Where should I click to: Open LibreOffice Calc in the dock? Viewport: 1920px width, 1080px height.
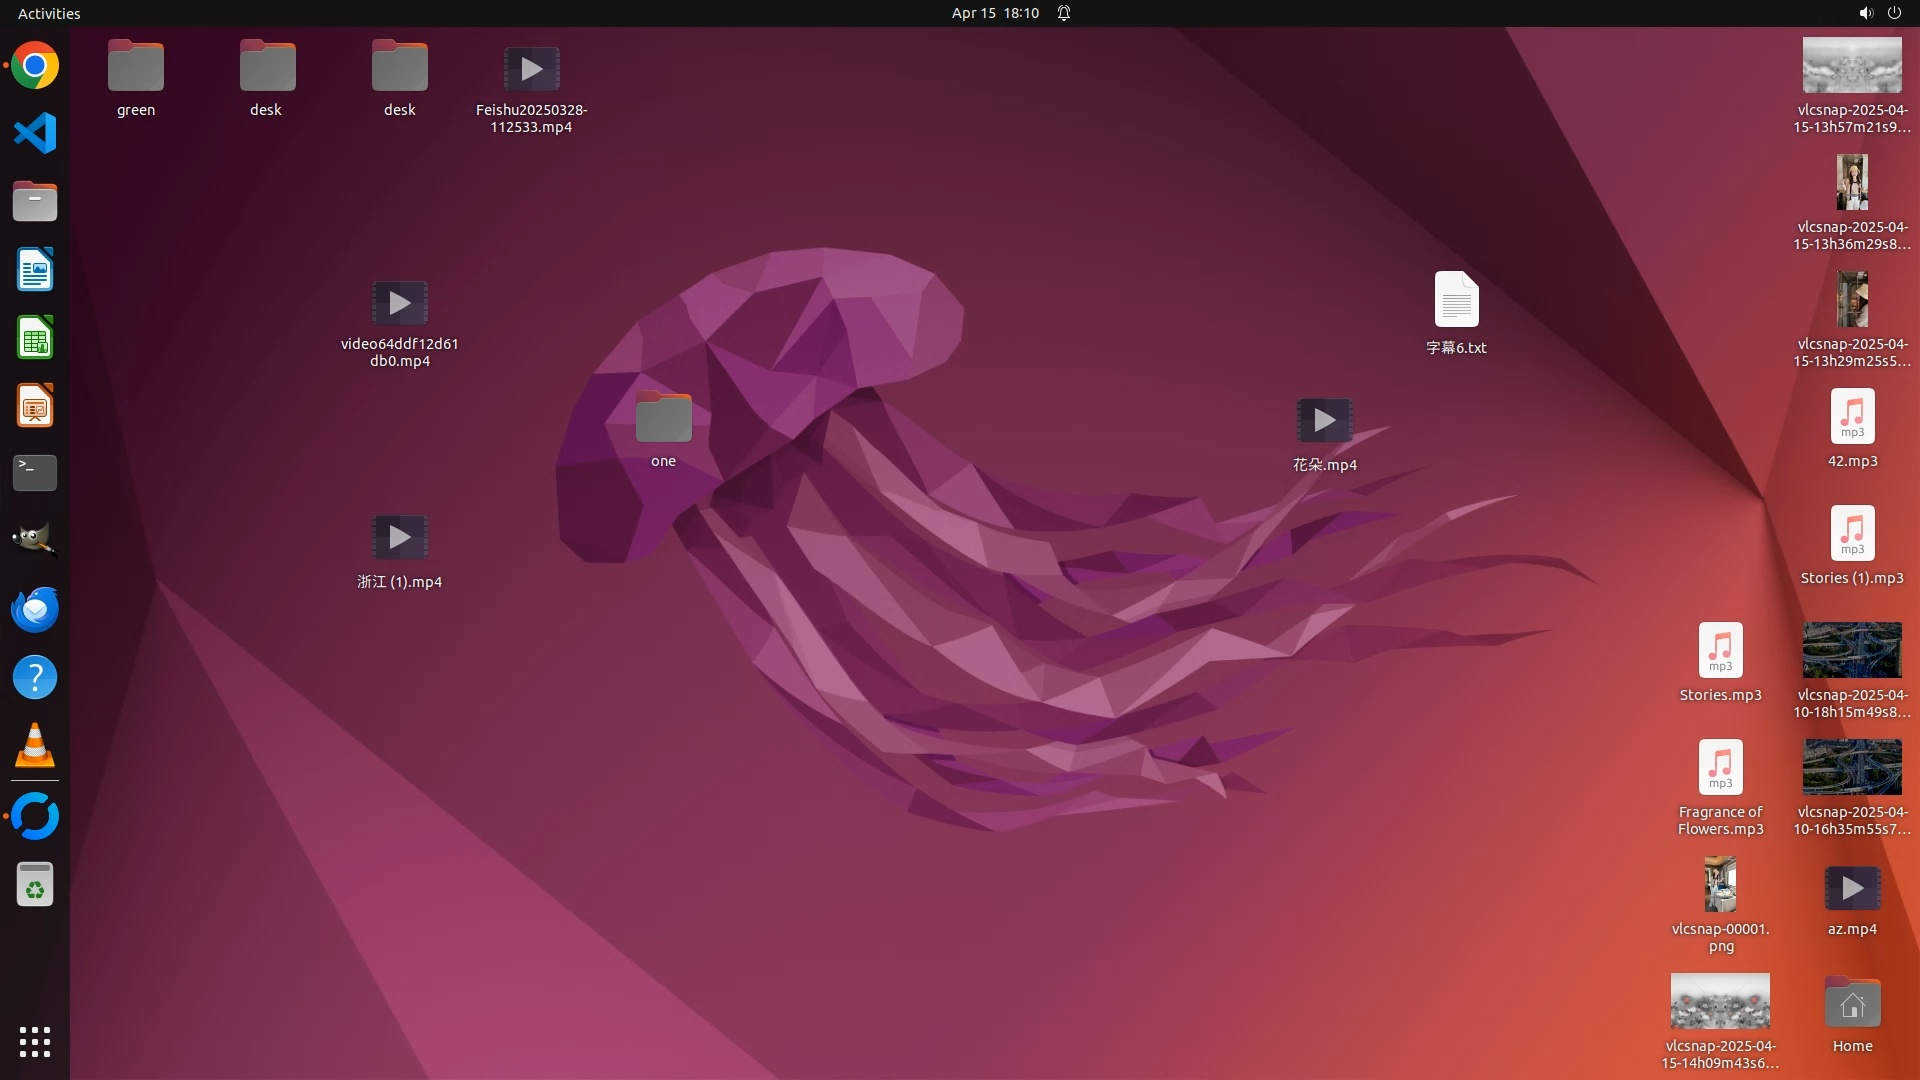tap(35, 338)
